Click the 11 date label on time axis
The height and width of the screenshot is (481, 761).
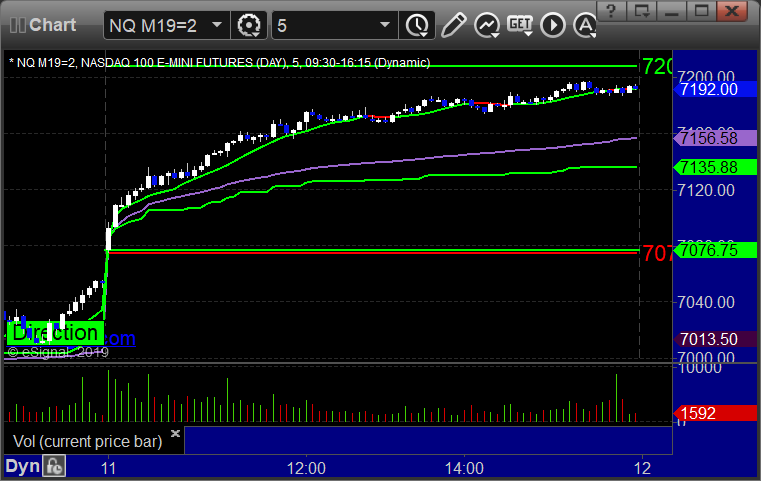109,468
